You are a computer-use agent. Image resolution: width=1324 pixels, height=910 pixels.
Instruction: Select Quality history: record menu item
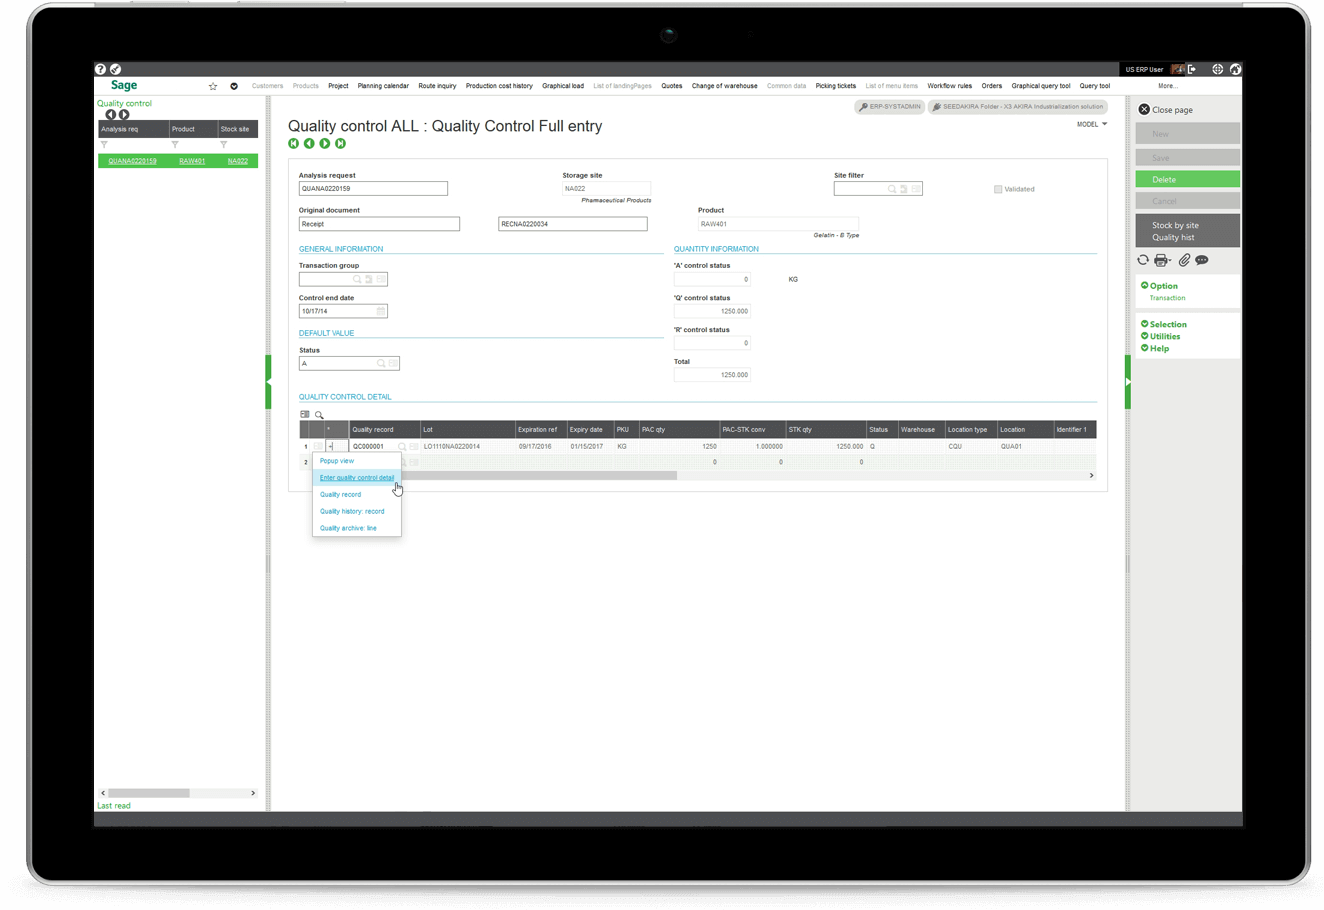coord(357,511)
